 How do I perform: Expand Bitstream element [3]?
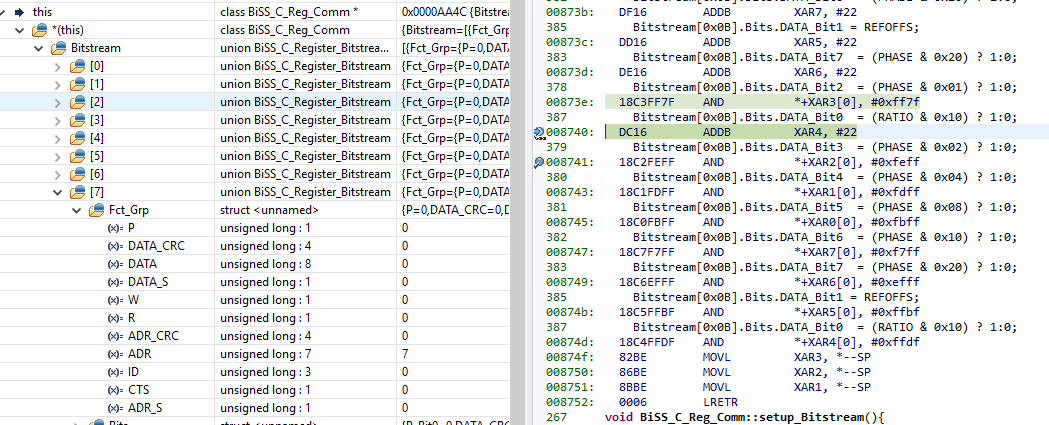[x=58, y=120]
